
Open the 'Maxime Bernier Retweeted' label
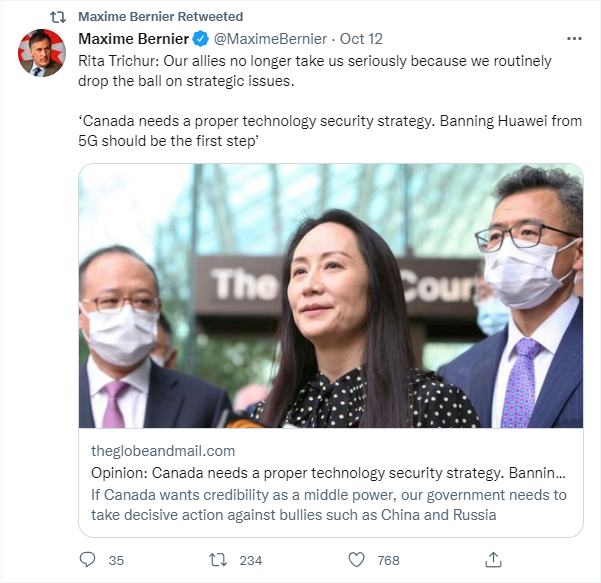click(161, 17)
